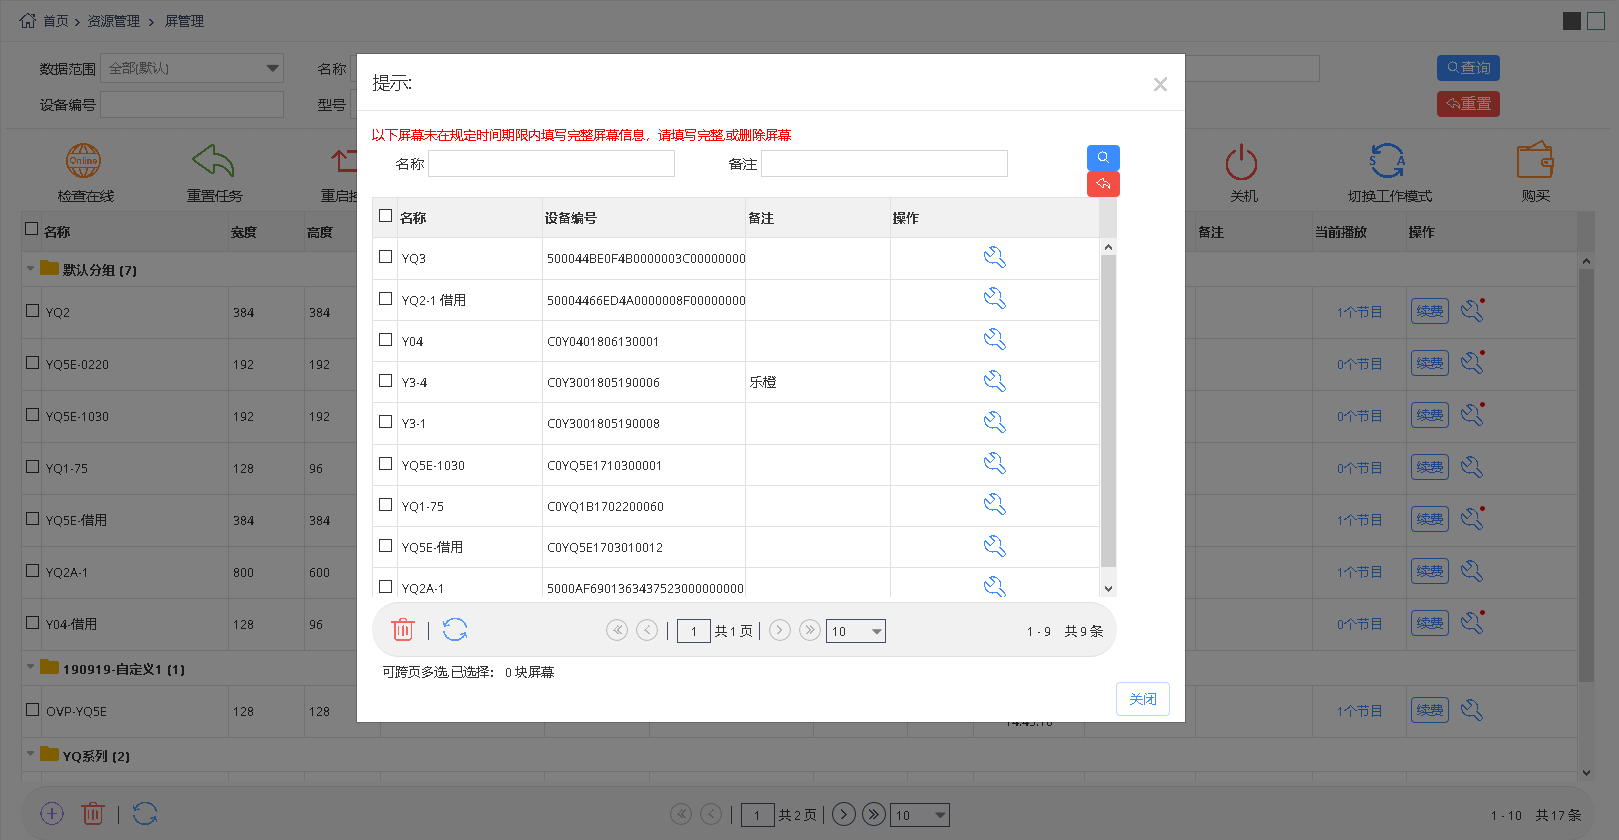Click the red 重置 button
1619x840 pixels.
tap(1468, 104)
